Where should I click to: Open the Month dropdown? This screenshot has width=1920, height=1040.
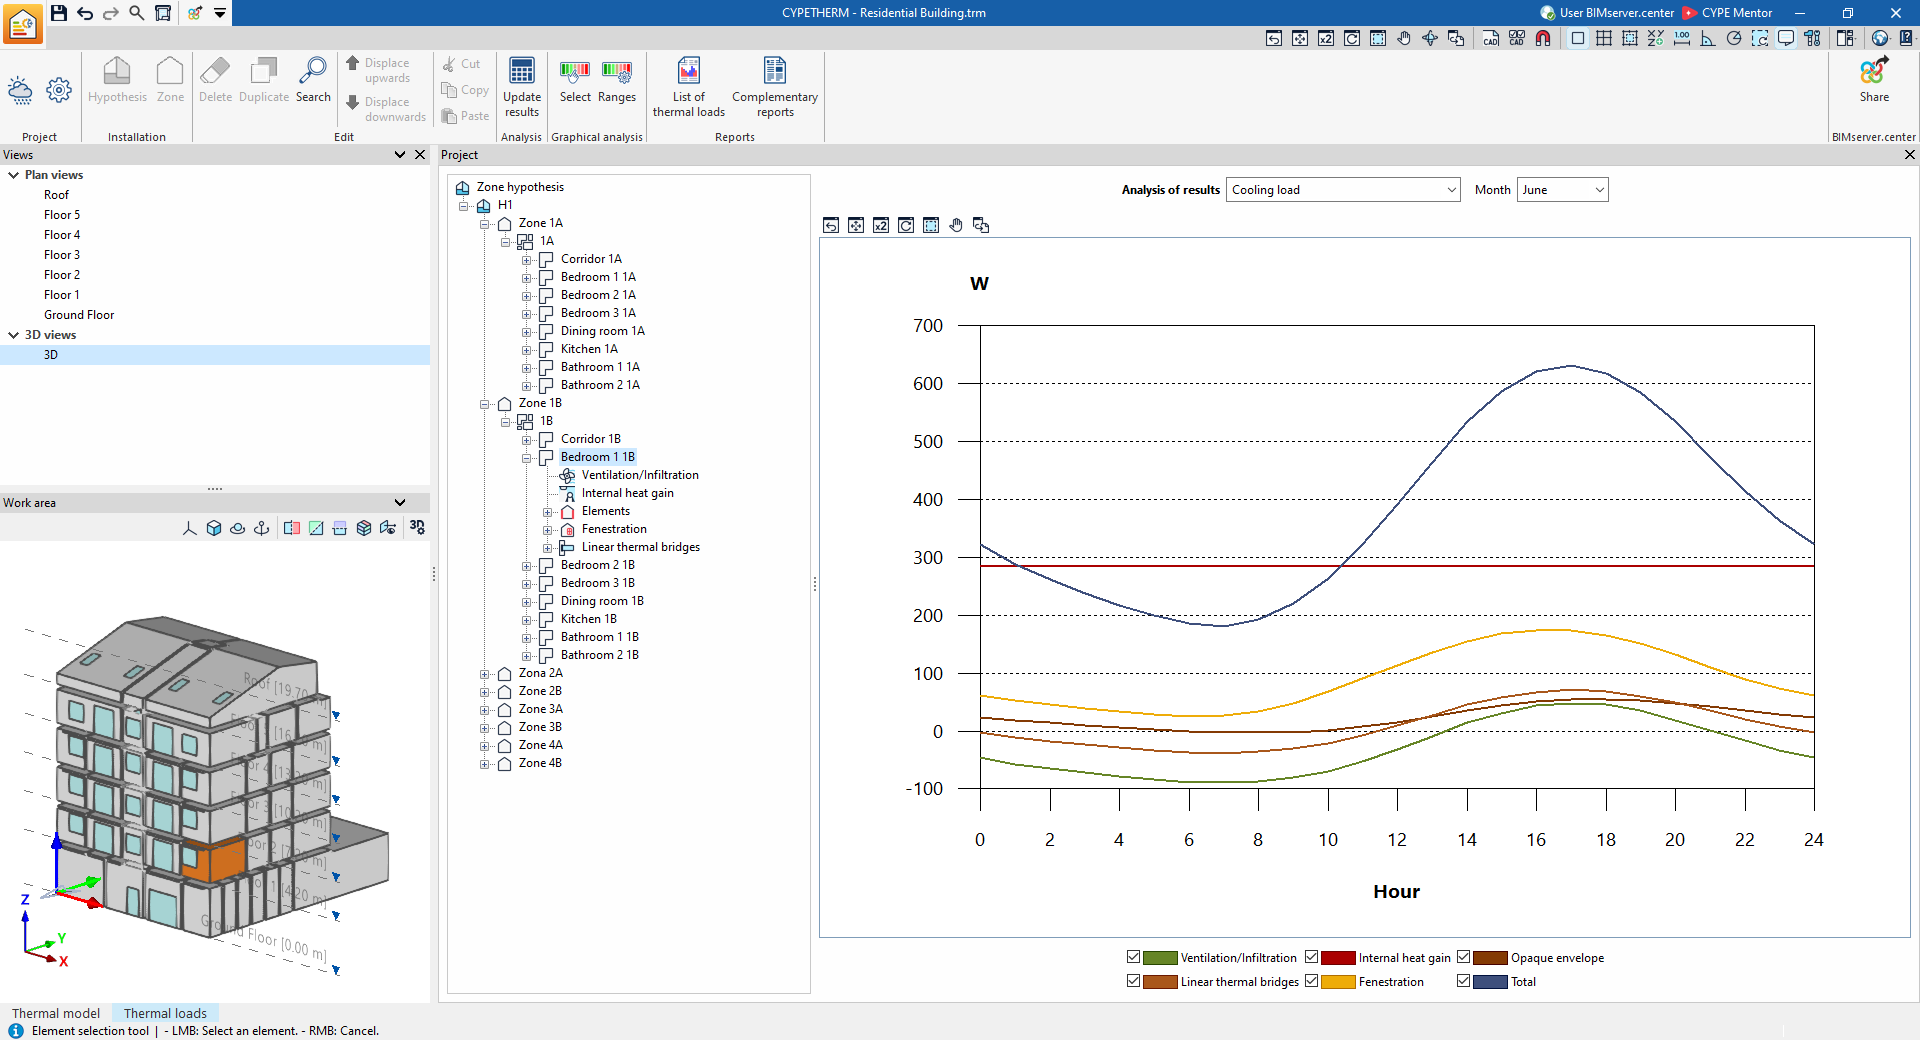[x=1562, y=190]
